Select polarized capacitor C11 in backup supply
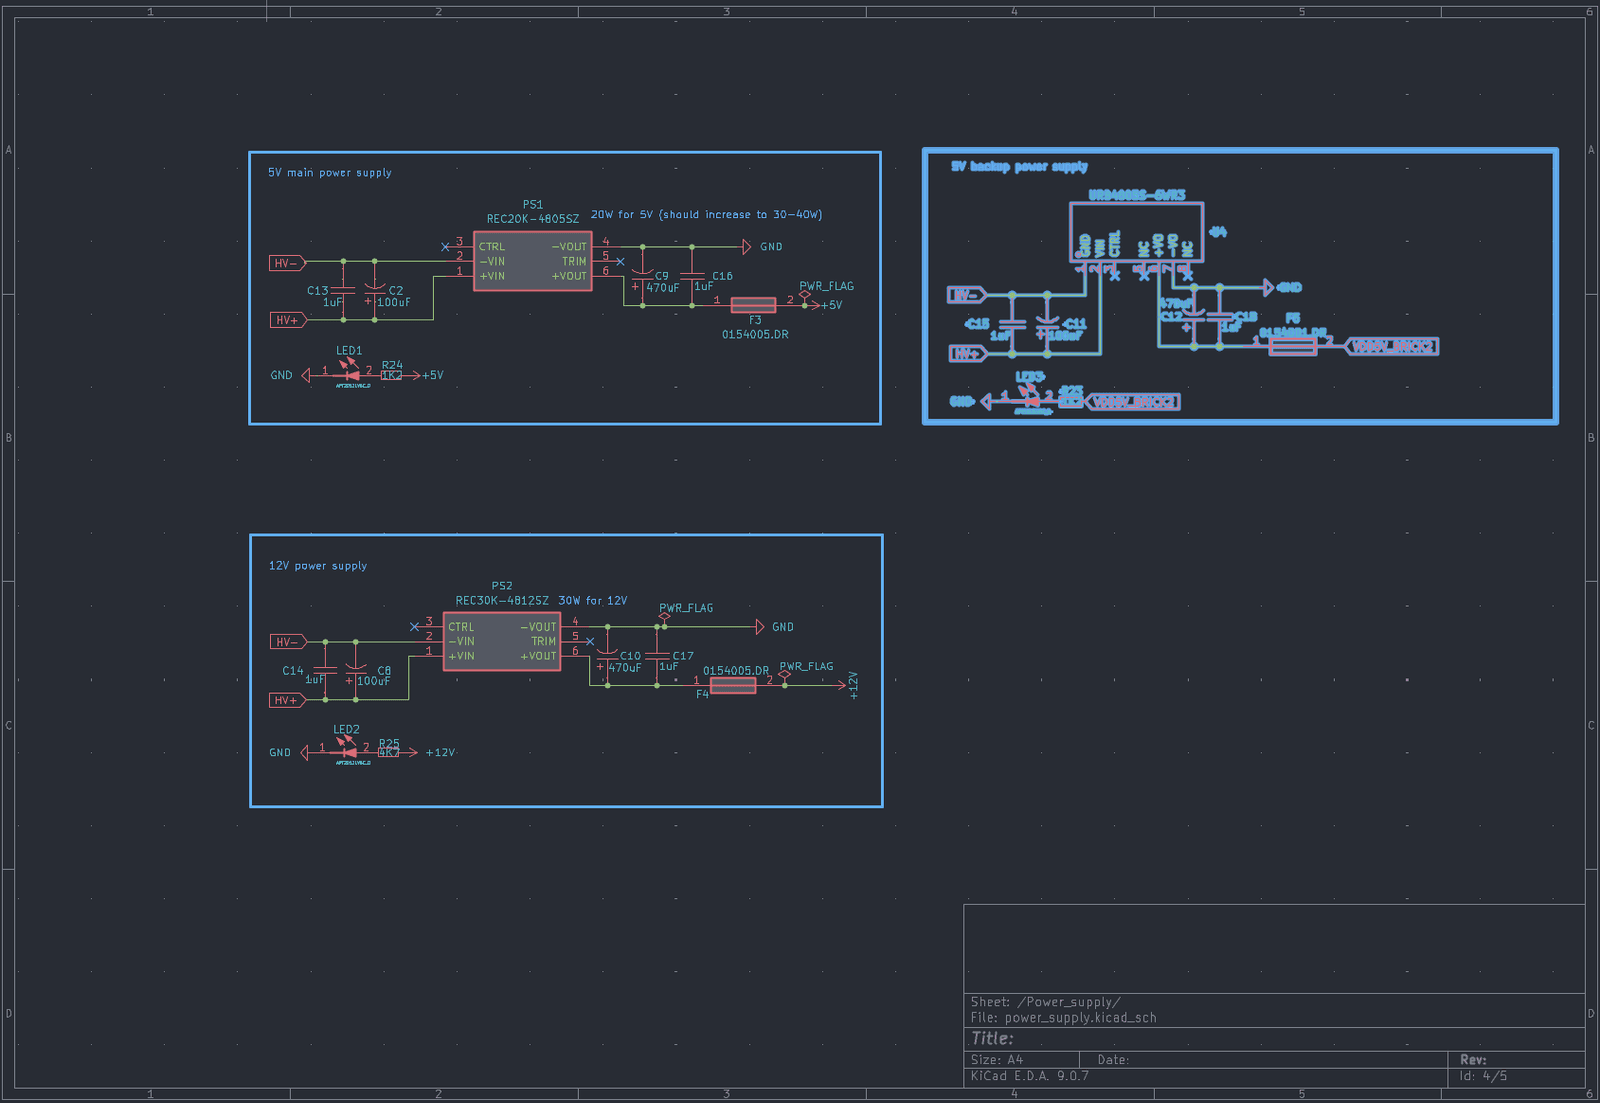 [1047, 323]
